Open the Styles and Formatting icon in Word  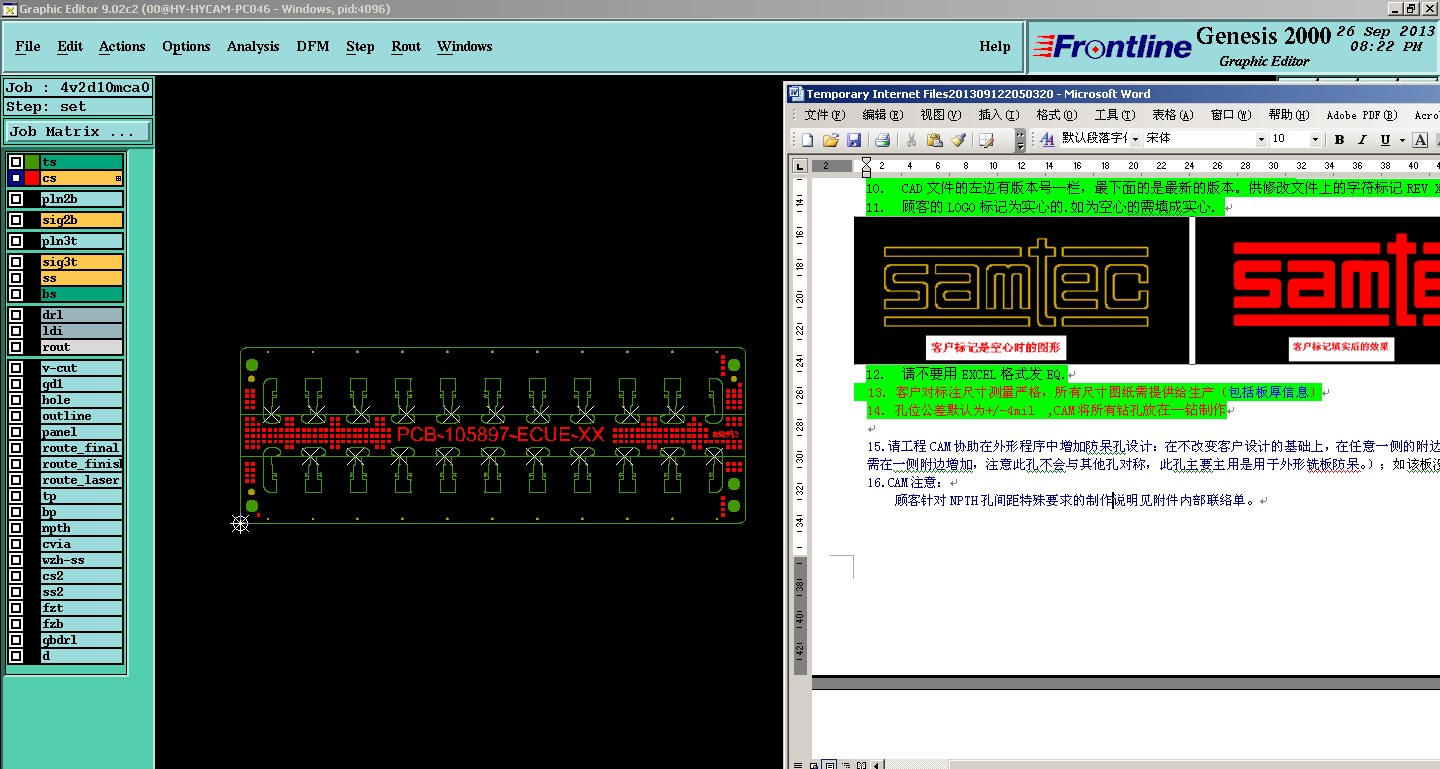1047,140
